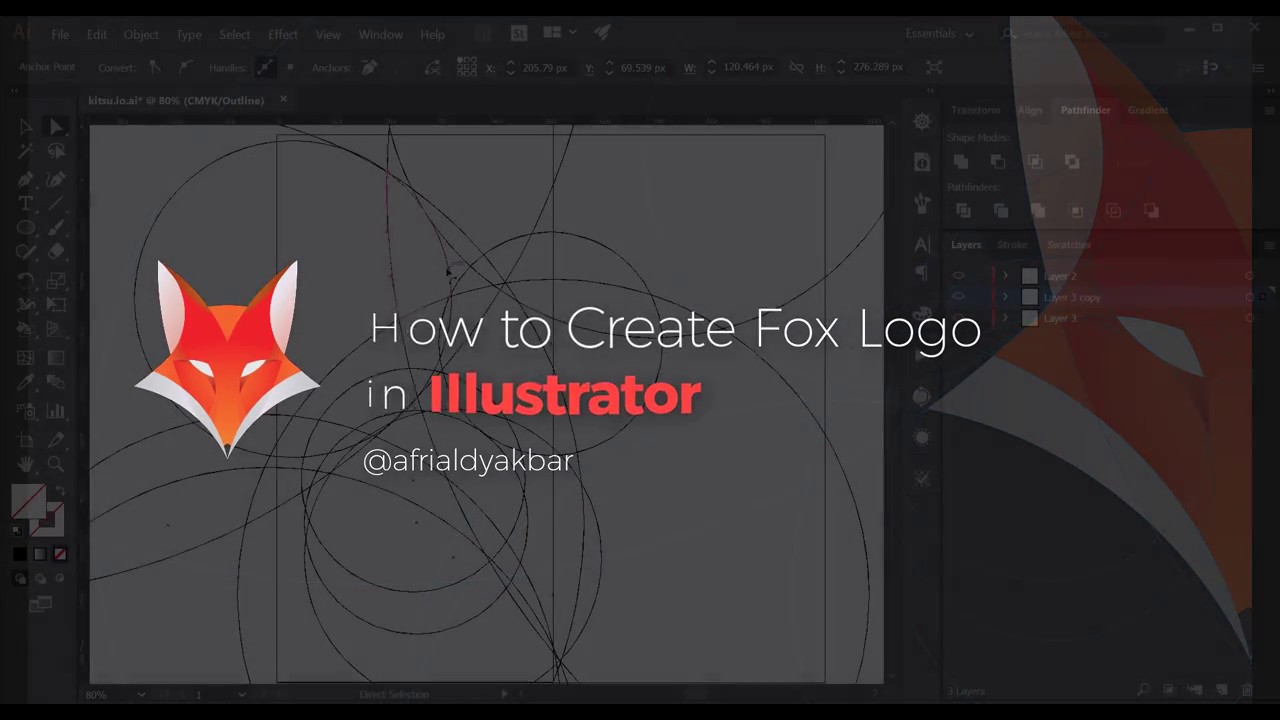Click the Merge pathfinder icon
The width and height of the screenshot is (1280, 720).
coord(1038,210)
